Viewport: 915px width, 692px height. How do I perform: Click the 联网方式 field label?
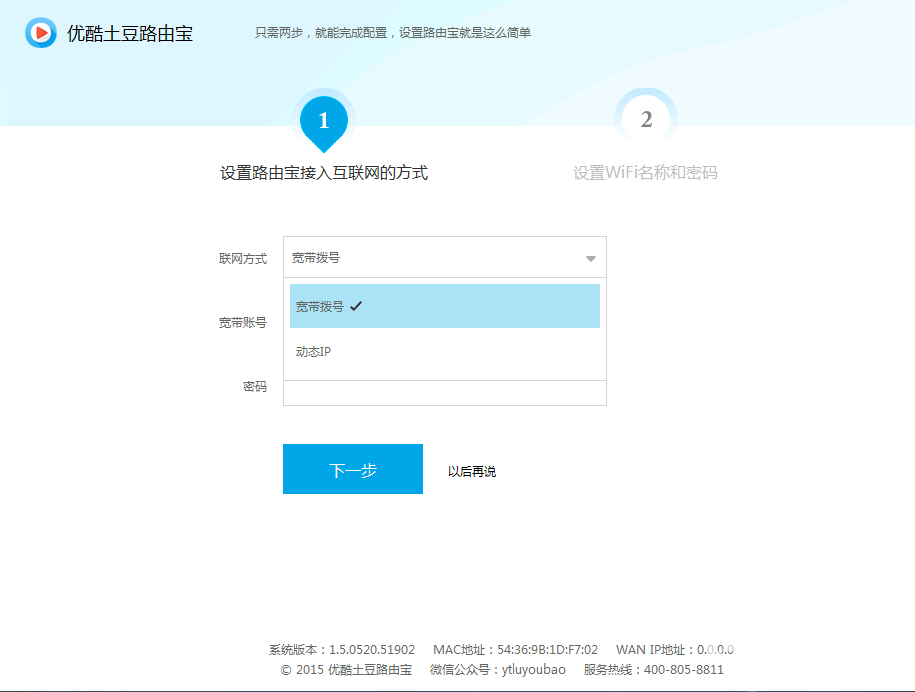(243, 258)
